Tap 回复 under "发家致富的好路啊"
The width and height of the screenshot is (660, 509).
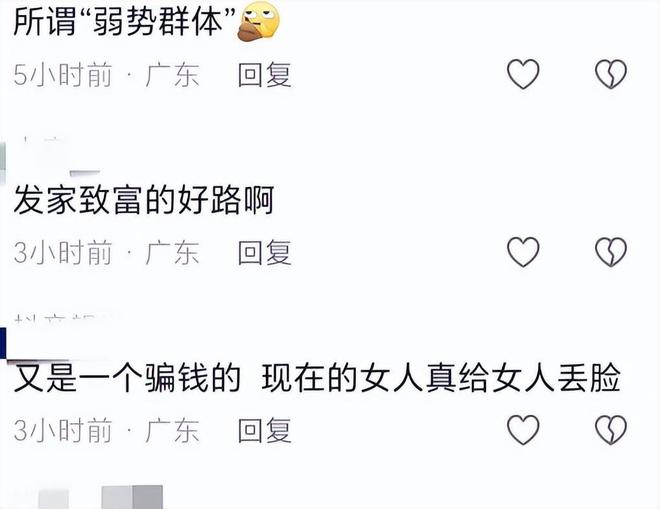click(x=264, y=253)
